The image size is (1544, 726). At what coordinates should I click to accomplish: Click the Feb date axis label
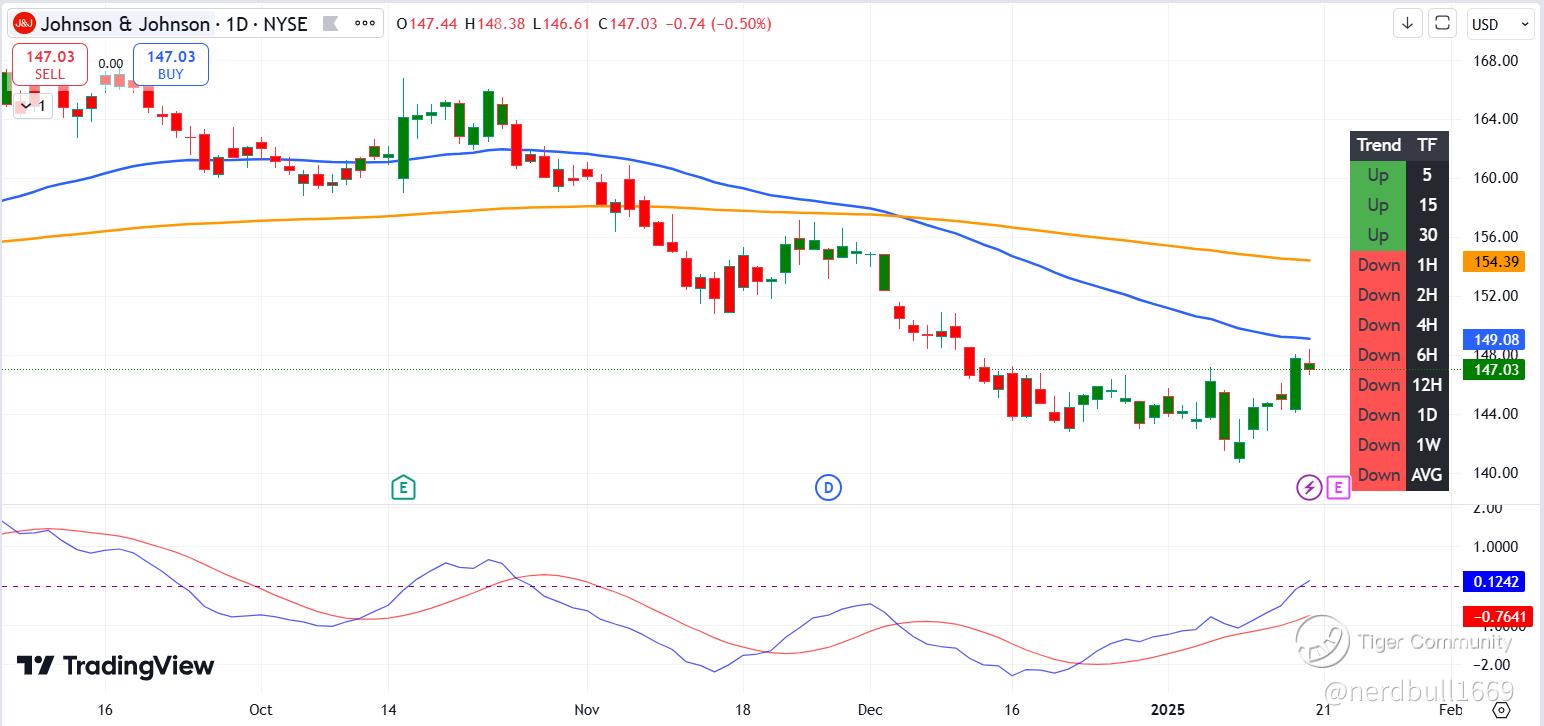coord(1449,710)
